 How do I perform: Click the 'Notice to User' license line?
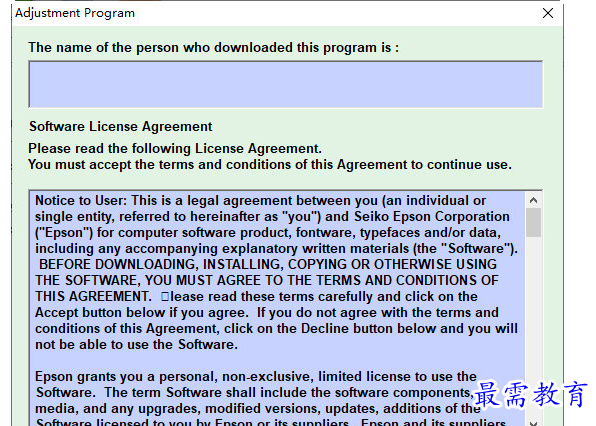(260, 201)
